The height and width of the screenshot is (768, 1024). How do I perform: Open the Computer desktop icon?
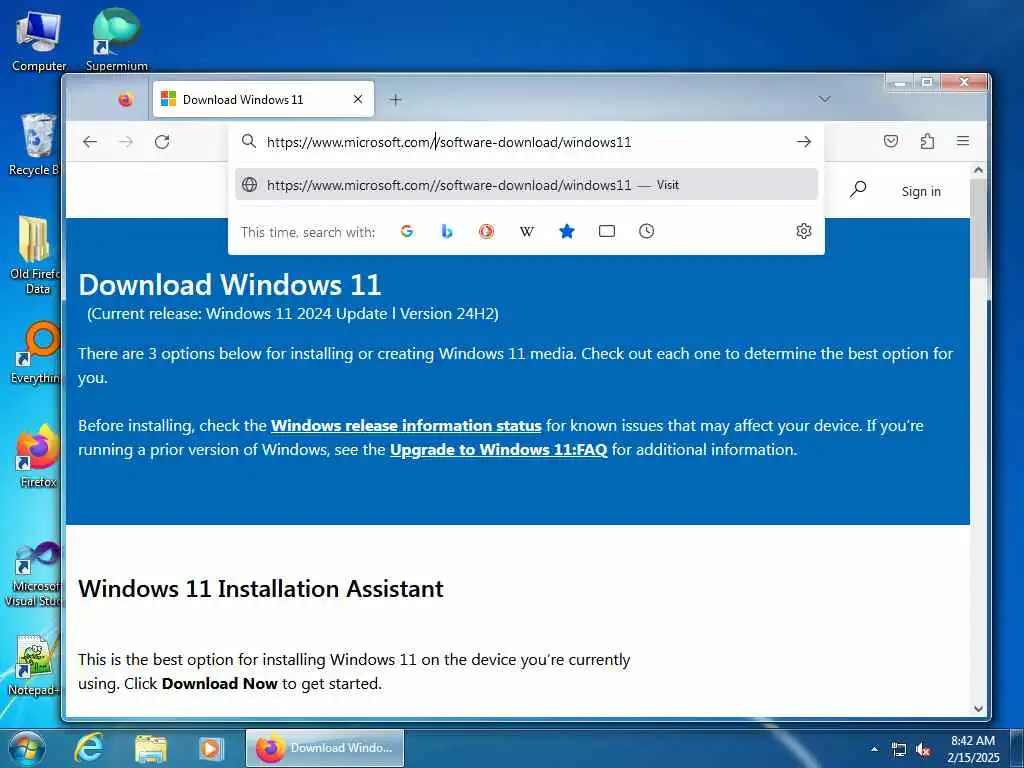point(39,41)
